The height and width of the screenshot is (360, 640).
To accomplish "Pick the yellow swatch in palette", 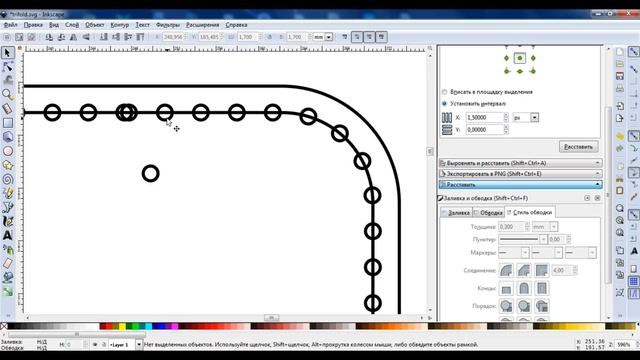I will [122, 326].
